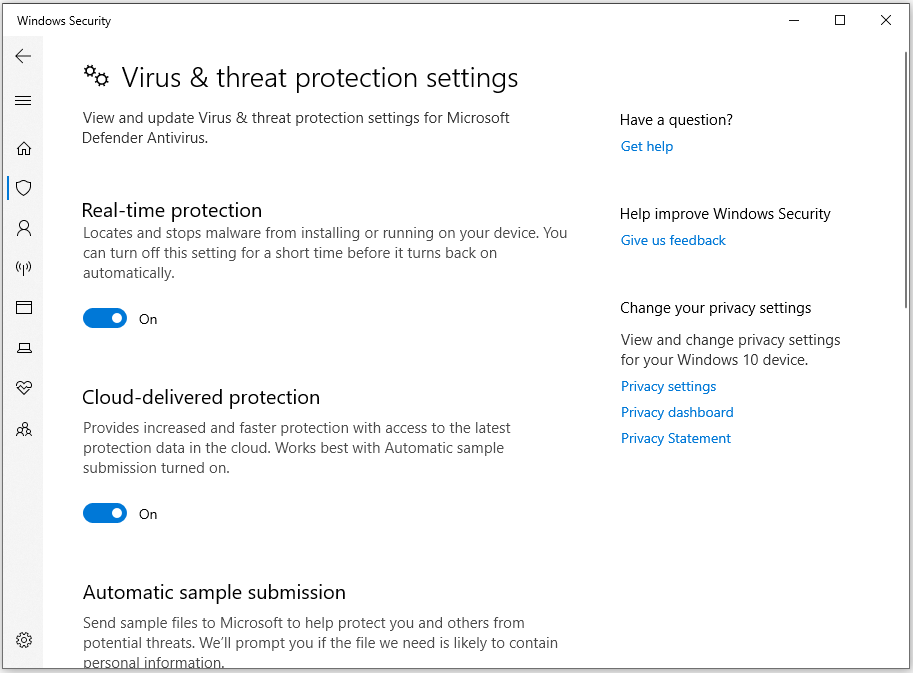Open Firewall & network protection
Viewport: 913px width, 673px height.
23,267
